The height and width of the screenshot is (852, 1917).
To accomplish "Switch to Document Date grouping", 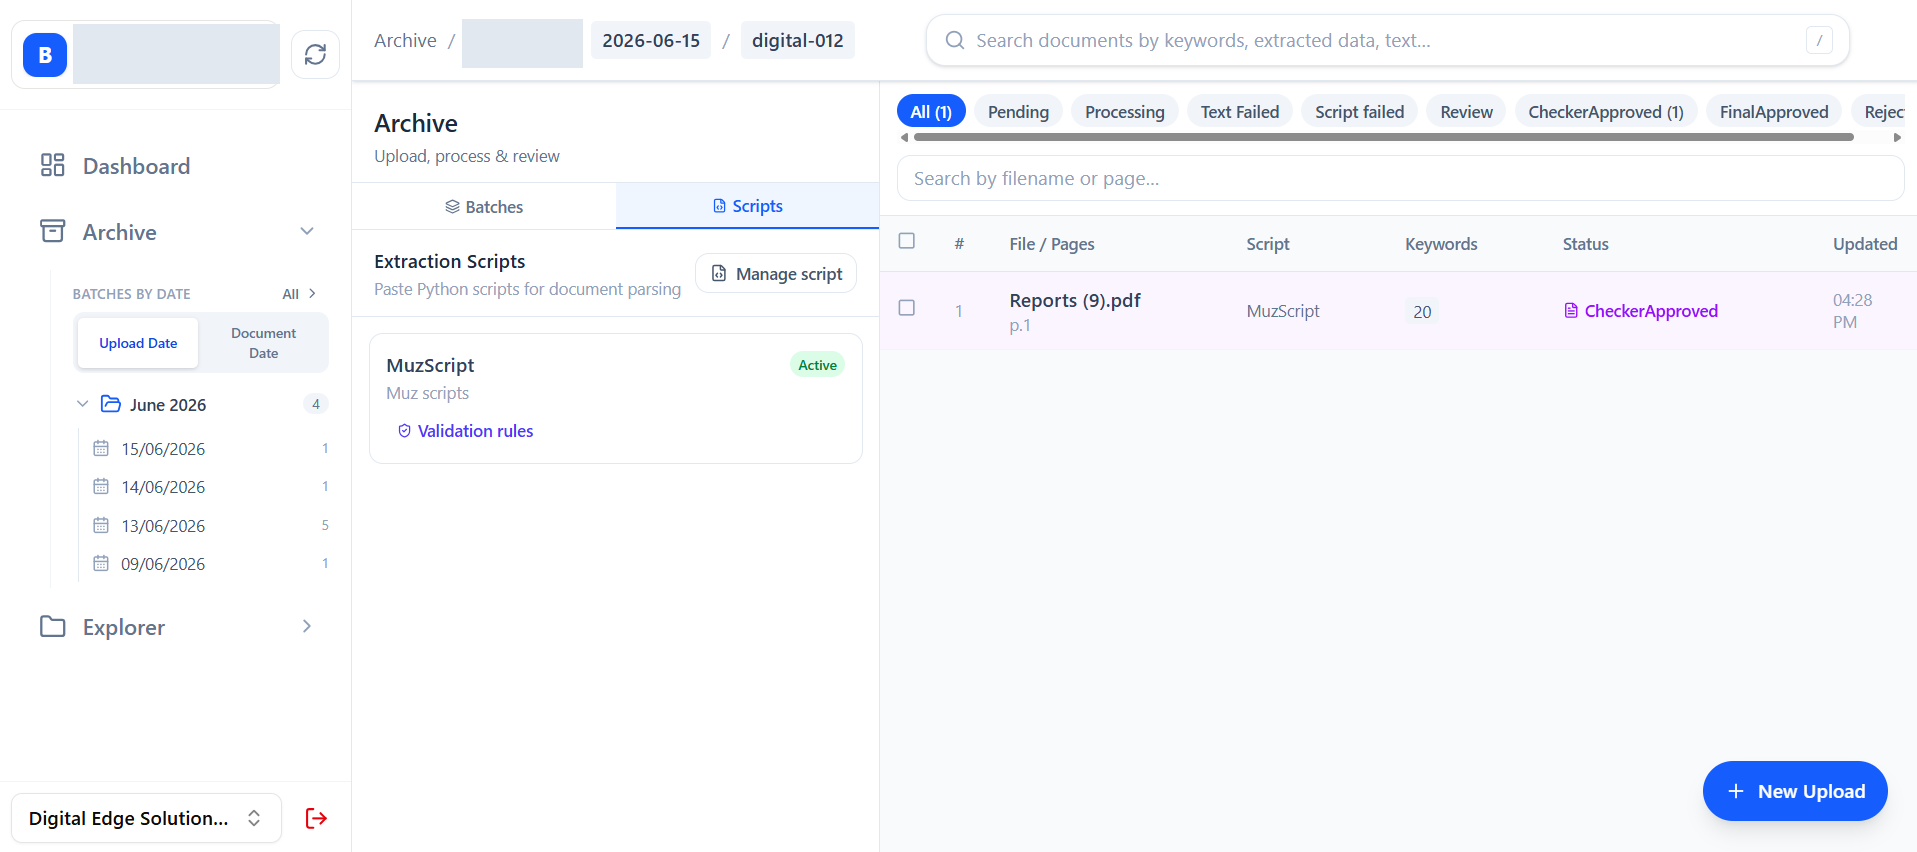I will click(263, 343).
